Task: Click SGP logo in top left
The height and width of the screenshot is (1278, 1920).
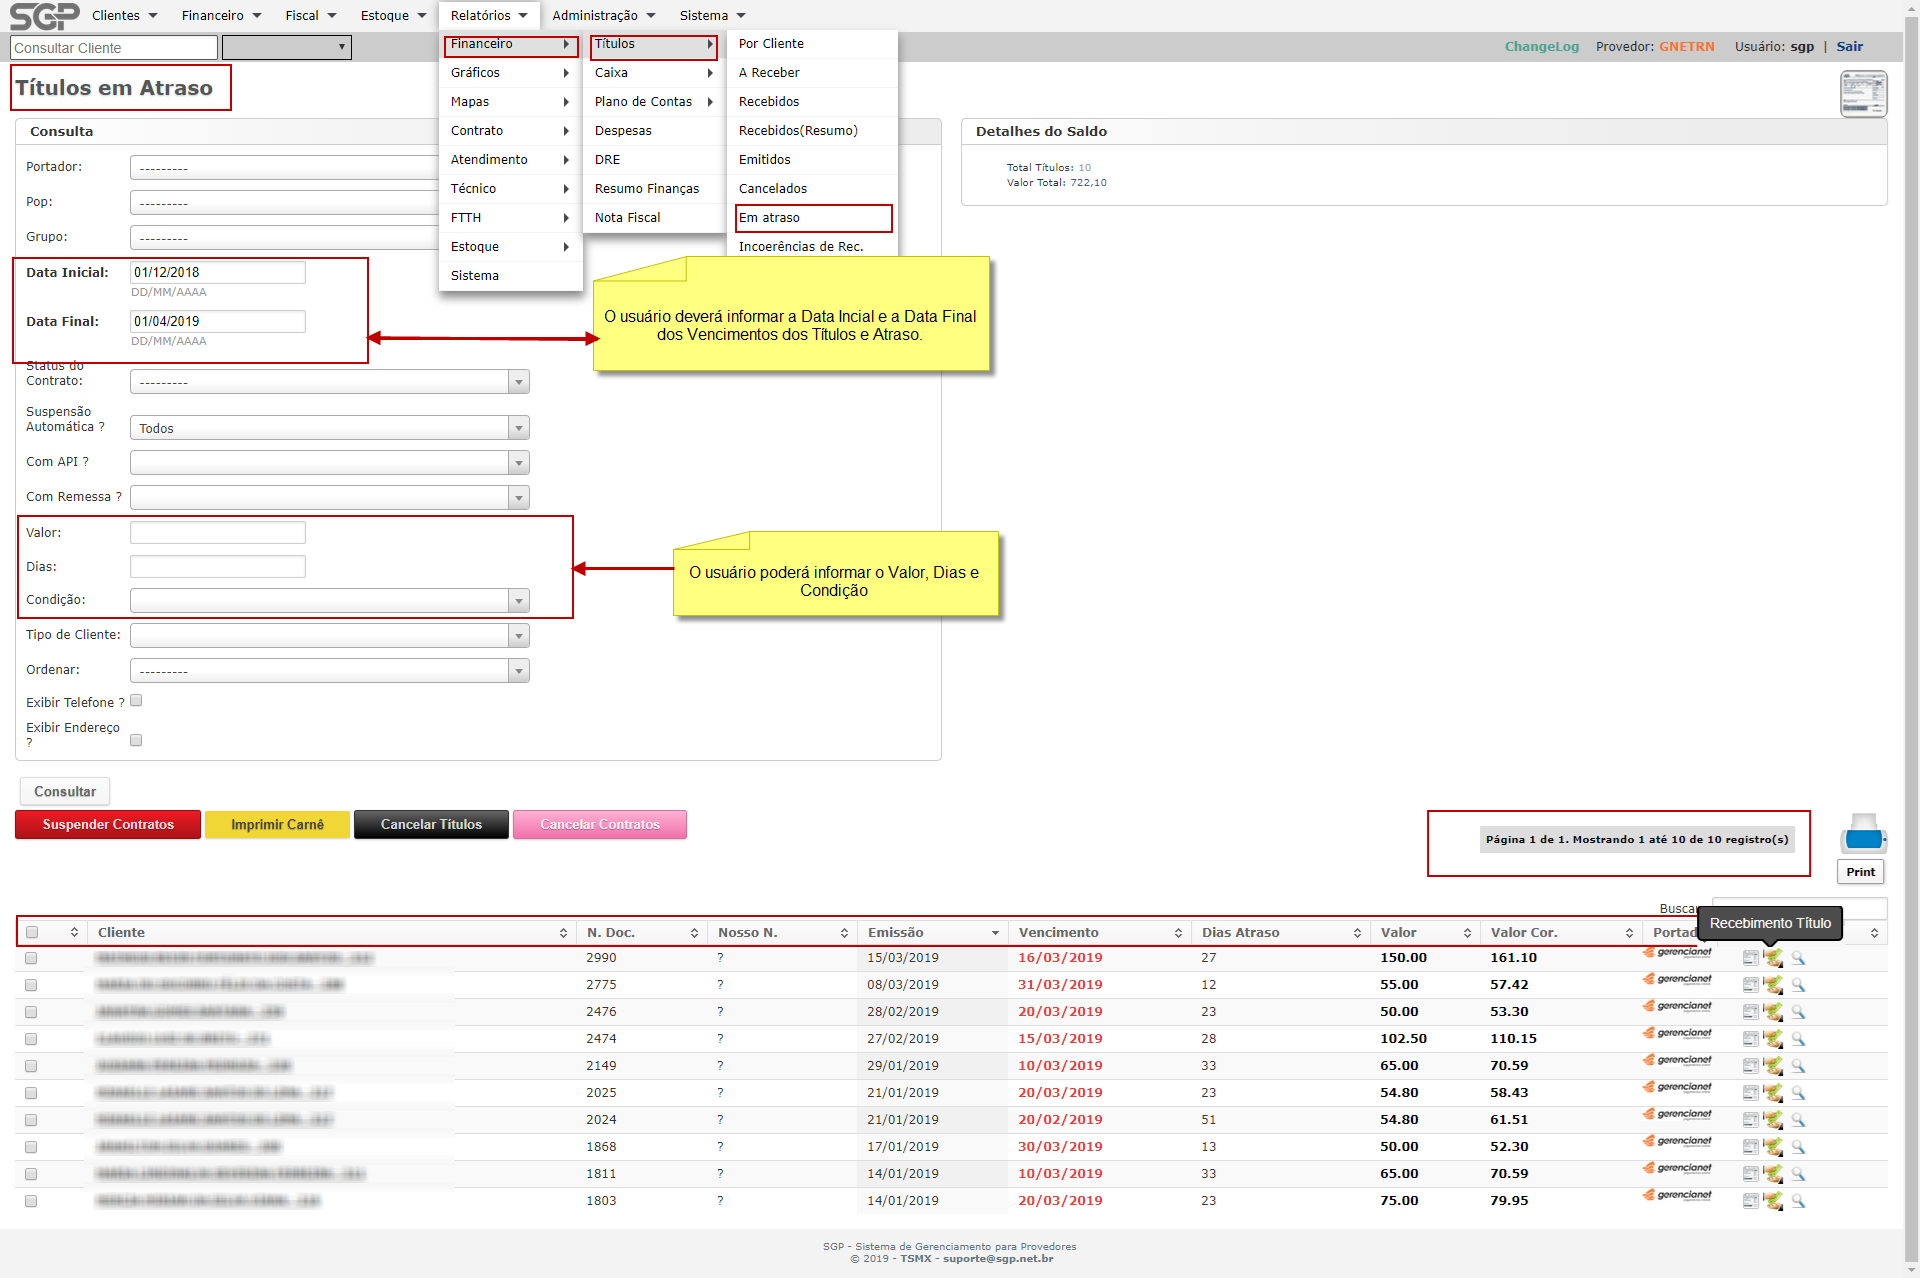Action: click(x=44, y=16)
